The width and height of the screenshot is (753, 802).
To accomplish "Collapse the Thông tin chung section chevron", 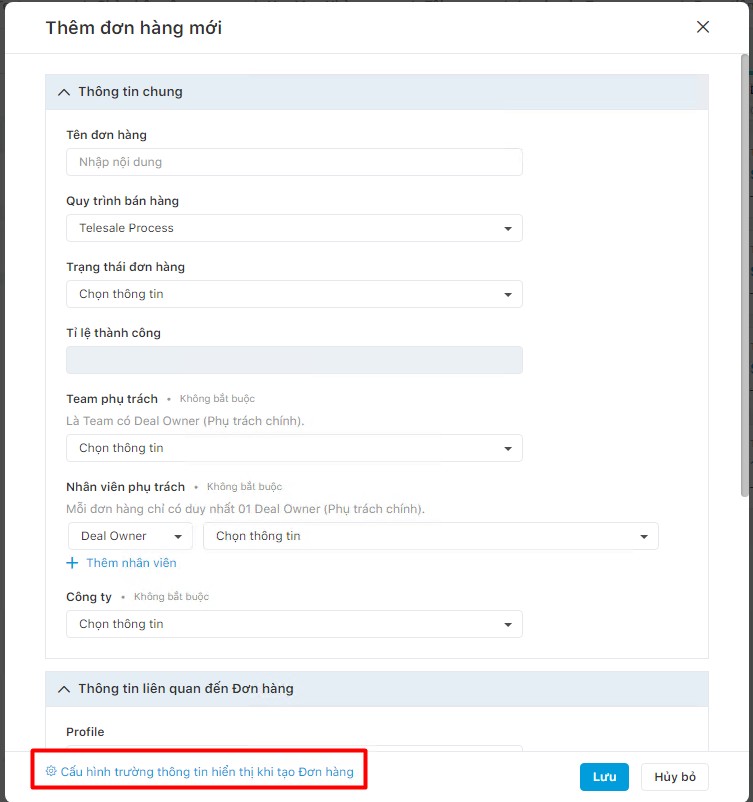I will pyautogui.click(x=64, y=93).
